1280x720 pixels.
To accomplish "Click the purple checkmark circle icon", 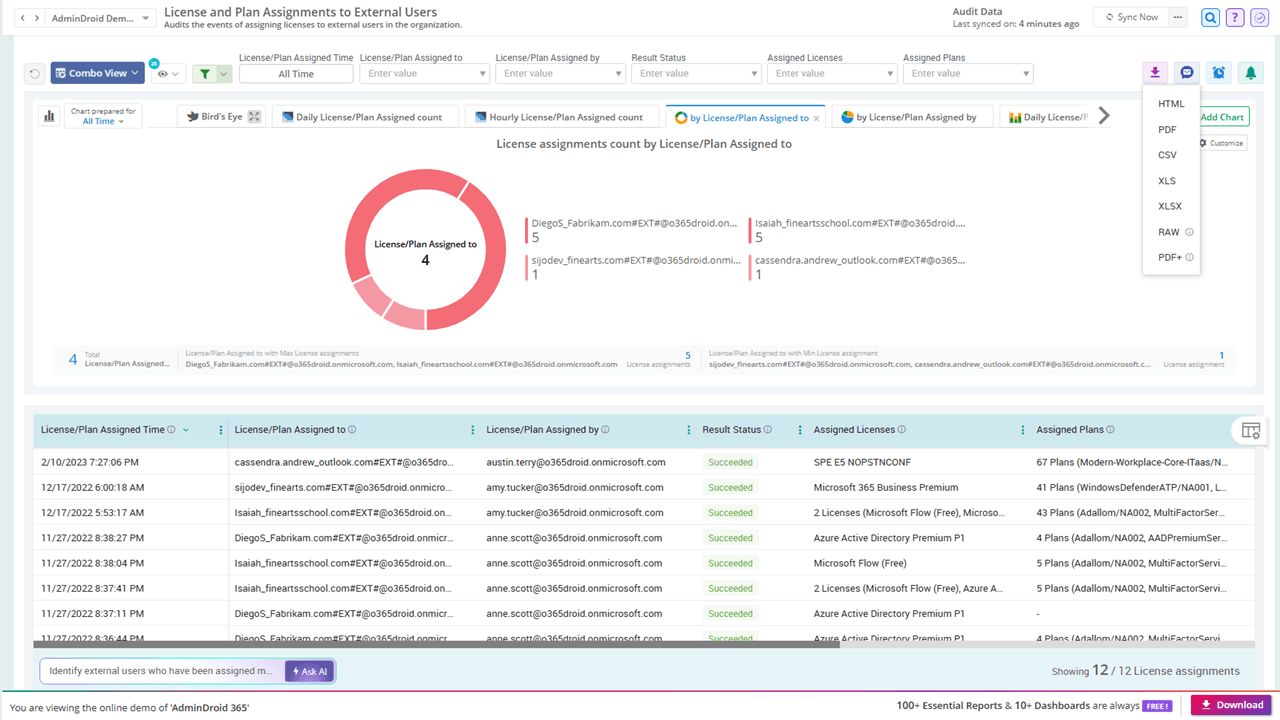I will click(1259, 17).
